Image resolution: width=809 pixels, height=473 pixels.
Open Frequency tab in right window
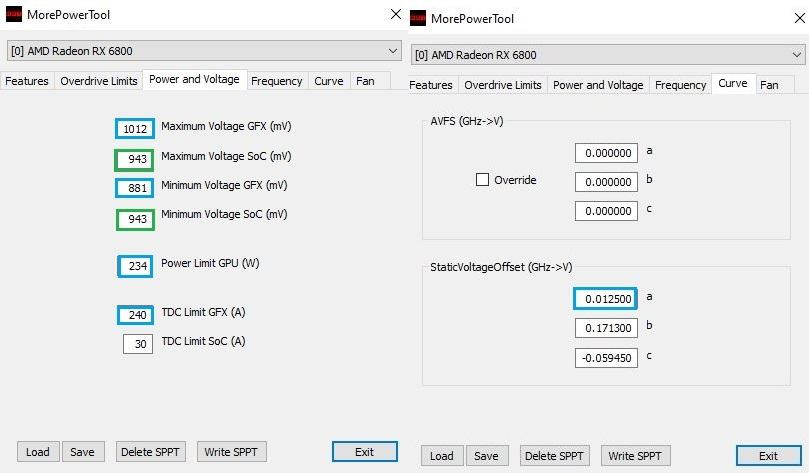pos(681,85)
